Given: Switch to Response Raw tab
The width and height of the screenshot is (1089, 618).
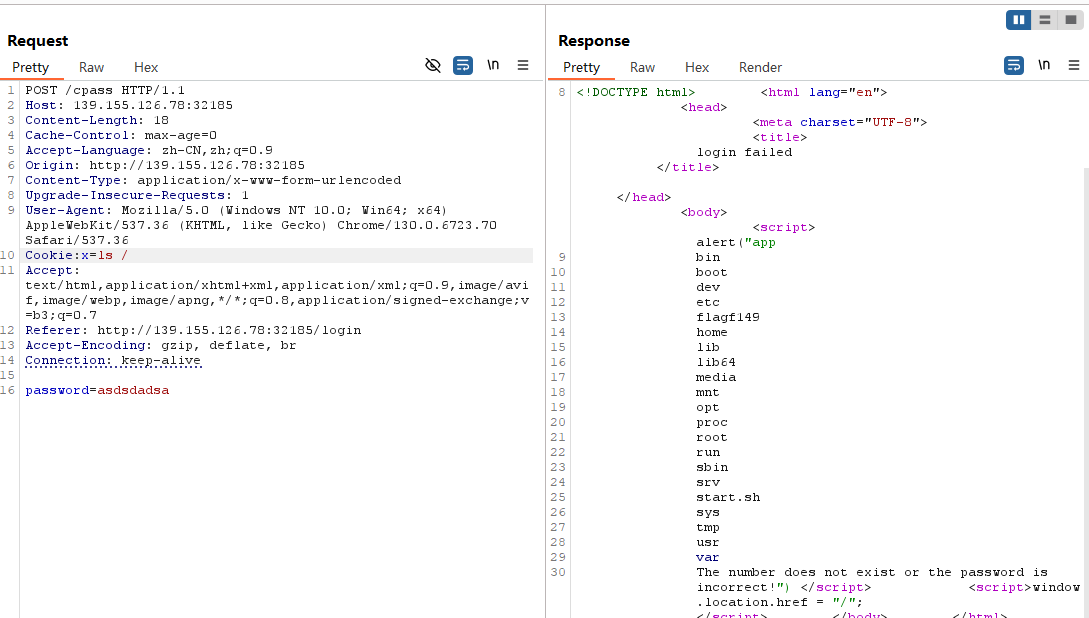Looking at the screenshot, I should coord(642,67).
